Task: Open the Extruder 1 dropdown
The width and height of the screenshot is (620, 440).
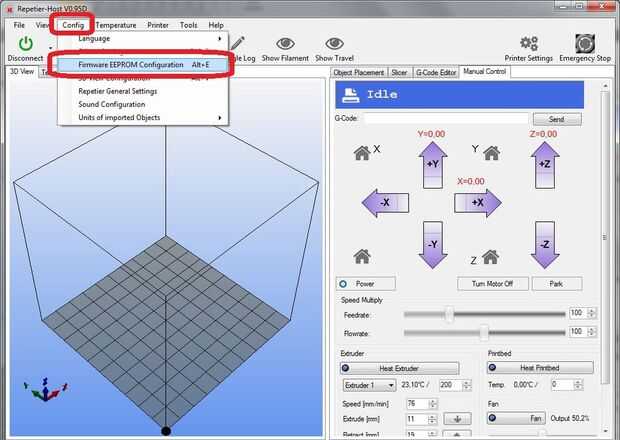Action: point(369,385)
